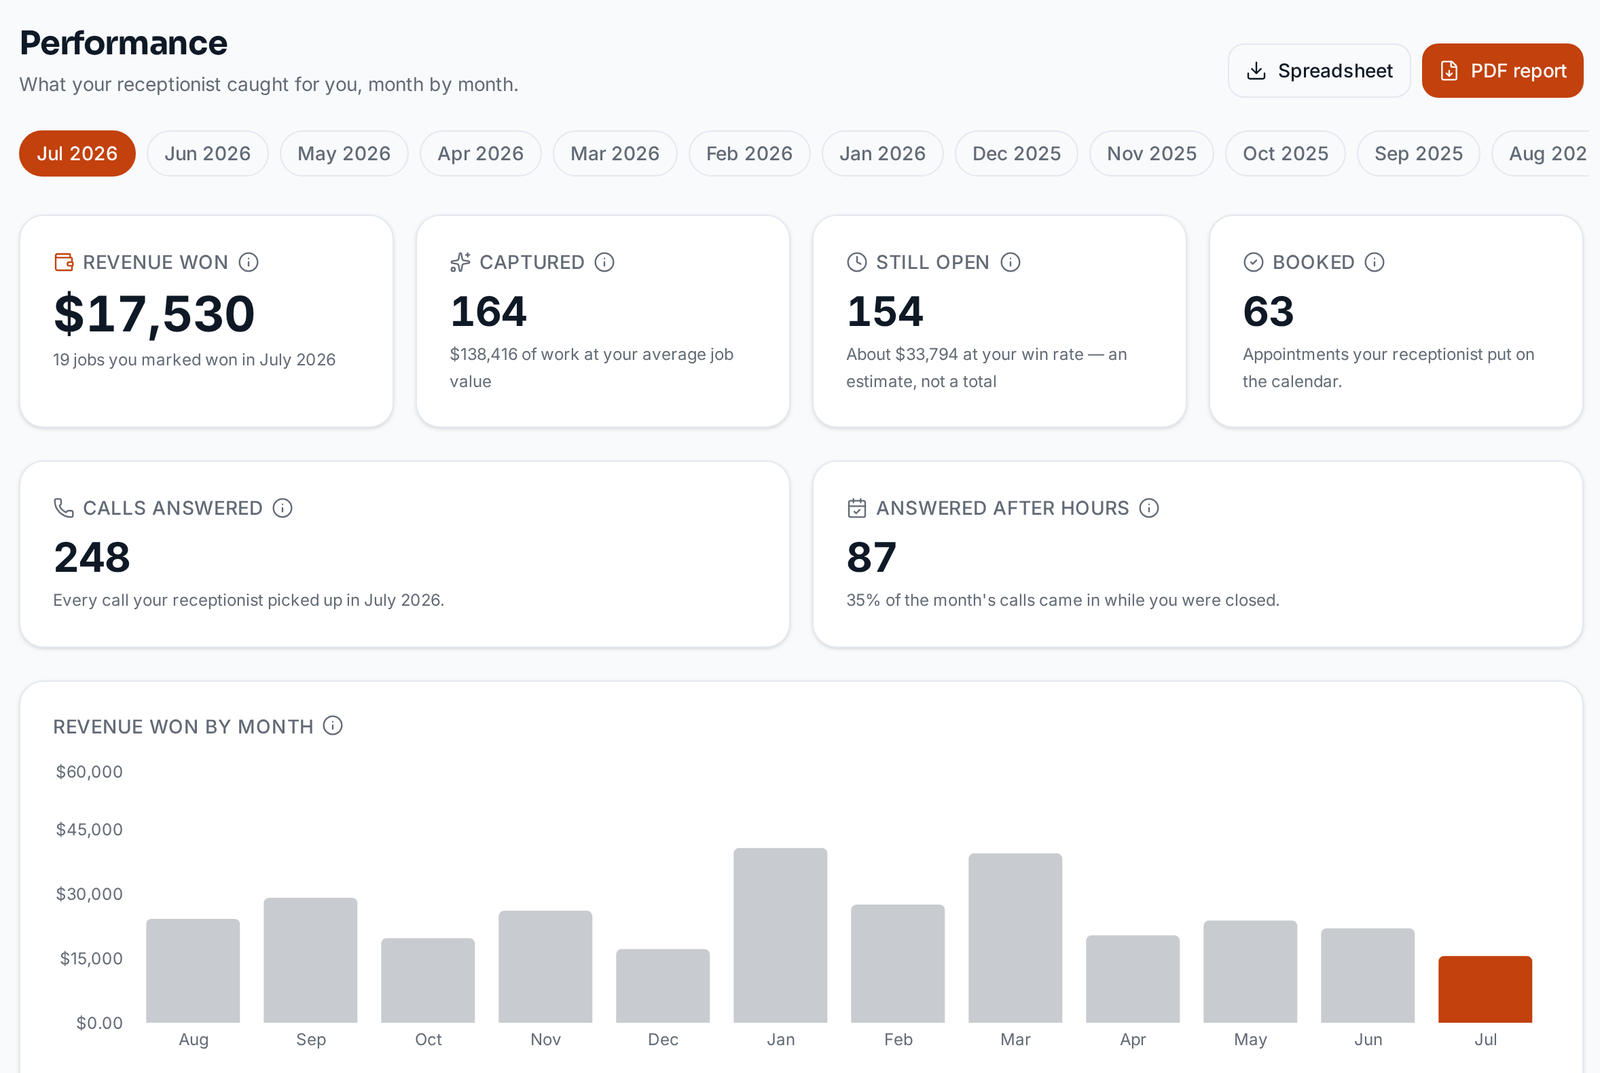The height and width of the screenshot is (1073, 1600).
Task: Download the Spreadsheet export
Action: [1319, 71]
